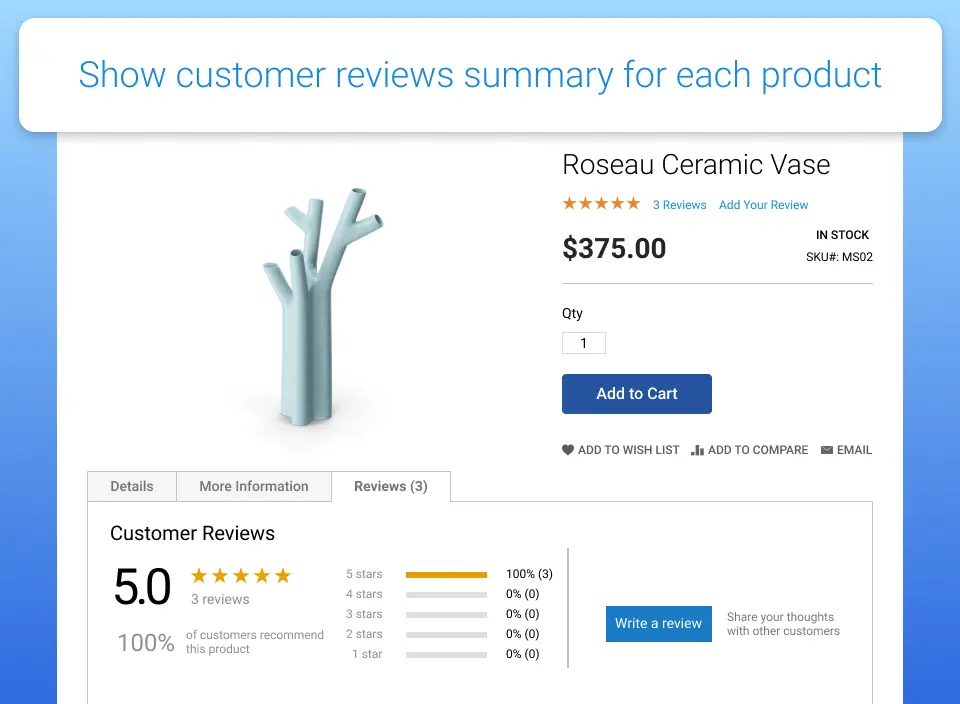Screen dimensions: 960x704
Task: Click the 5.0 average rating number
Action: coord(142,586)
